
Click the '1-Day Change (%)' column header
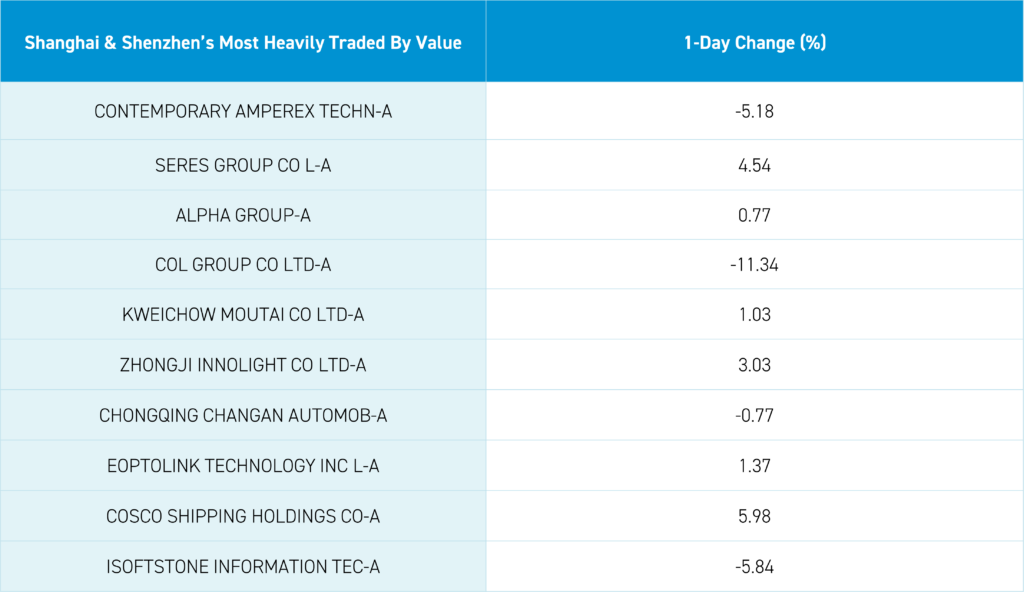click(754, 44)
